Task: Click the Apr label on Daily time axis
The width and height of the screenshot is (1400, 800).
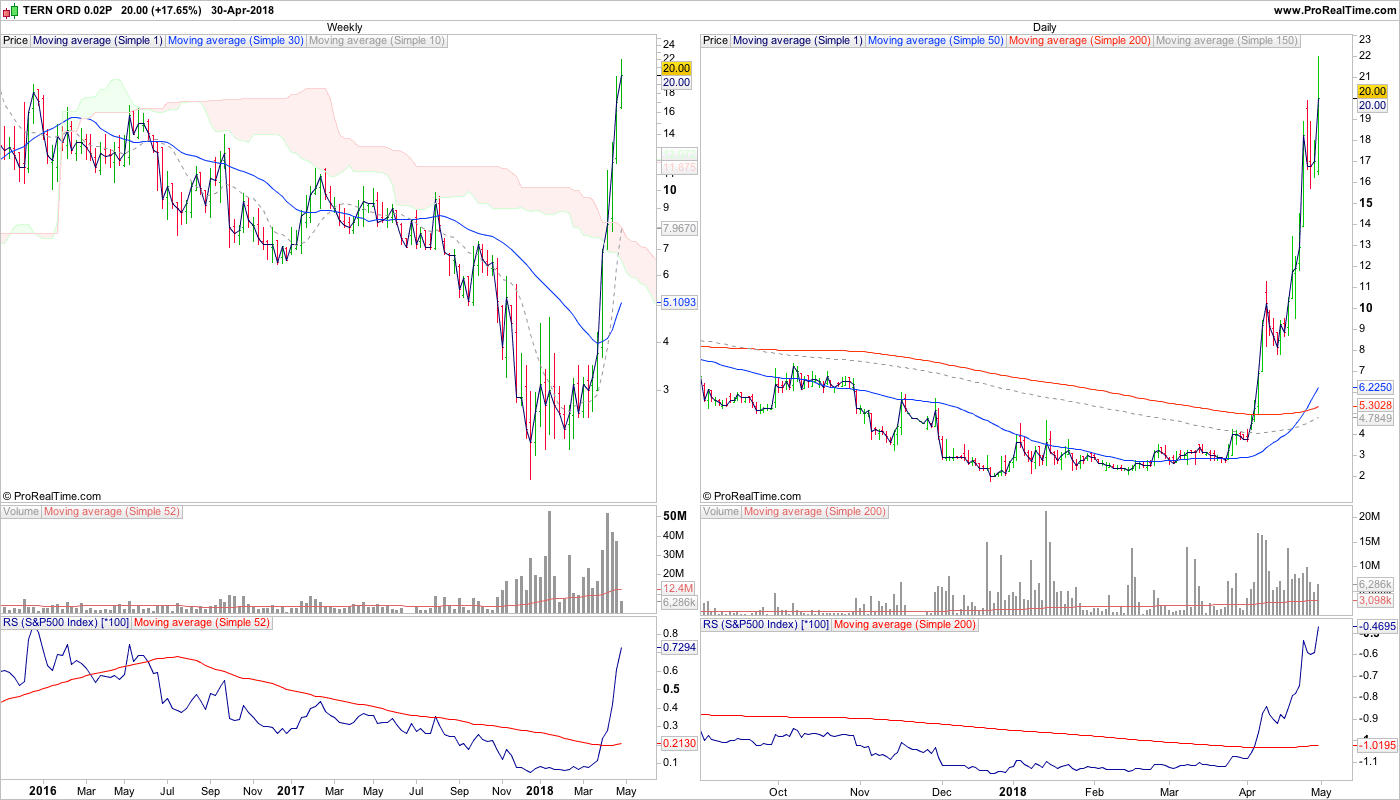Action: click(x=1247, y=791)
